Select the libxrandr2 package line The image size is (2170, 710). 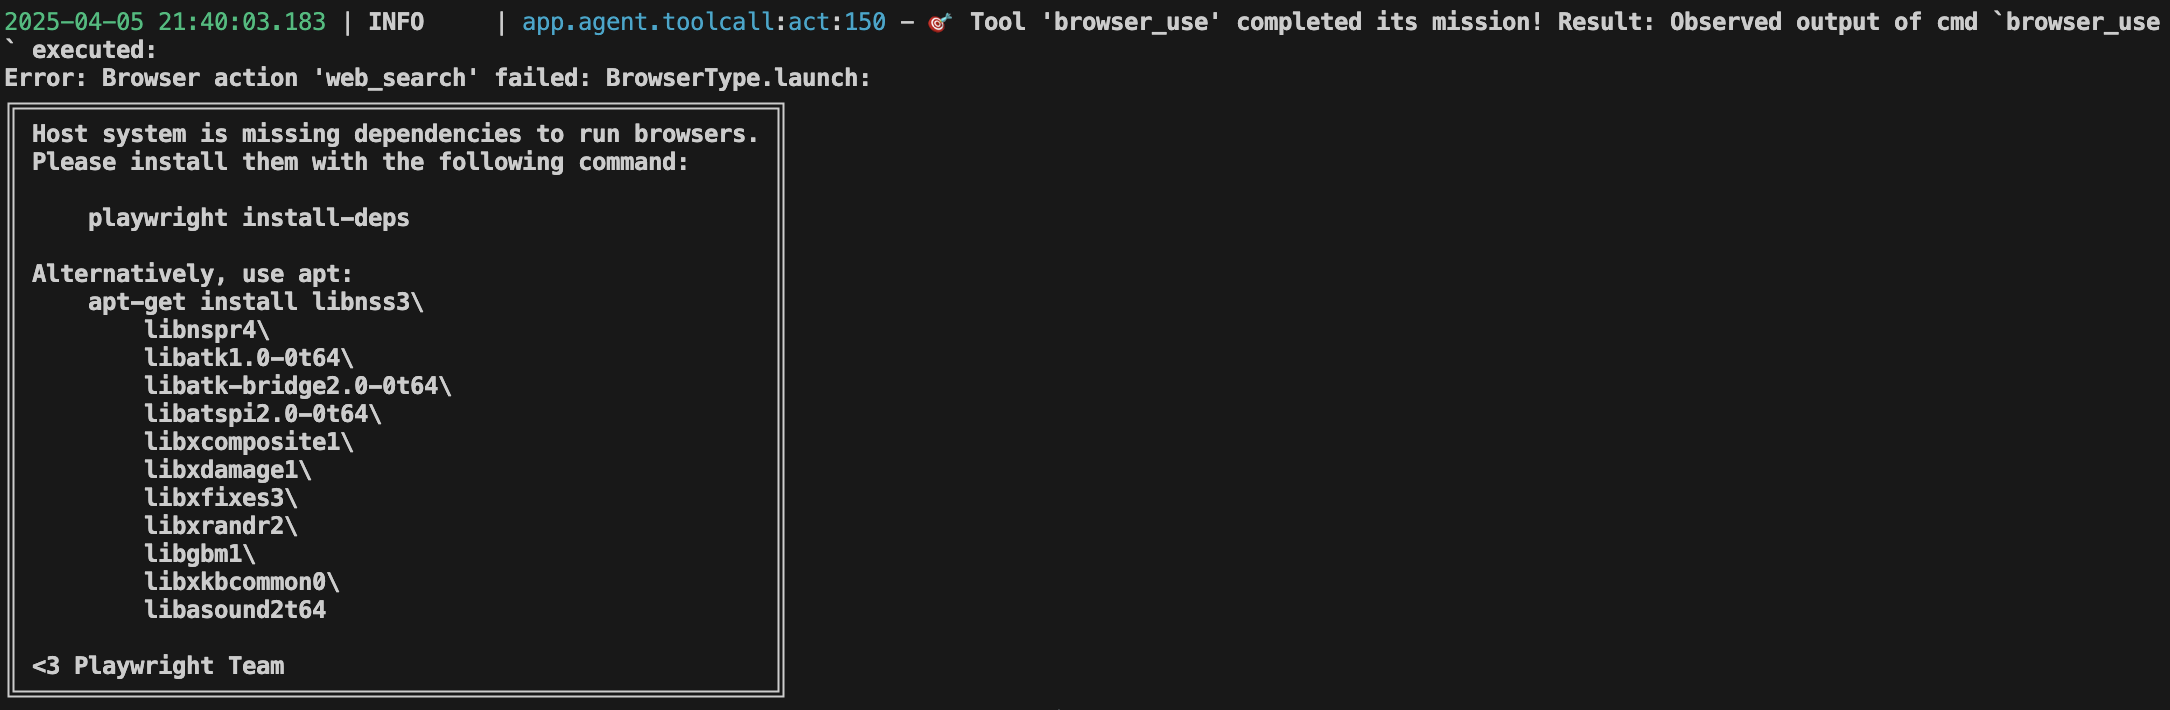[x=221, y=526]
